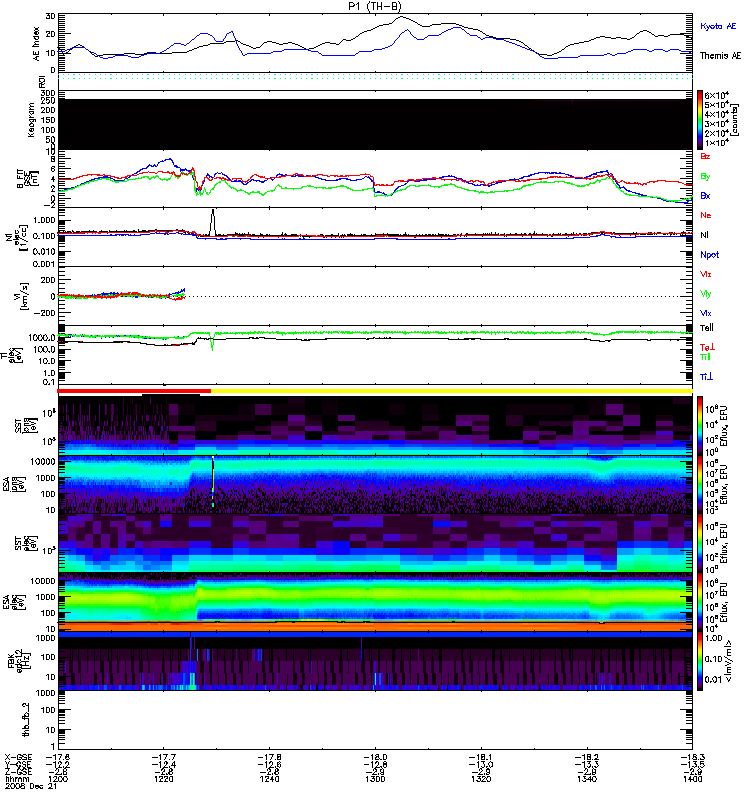Click the X-GSE value -17.7
Viewport: 750px width, 800px height.
pyautogui.click(x=163, y=757)
